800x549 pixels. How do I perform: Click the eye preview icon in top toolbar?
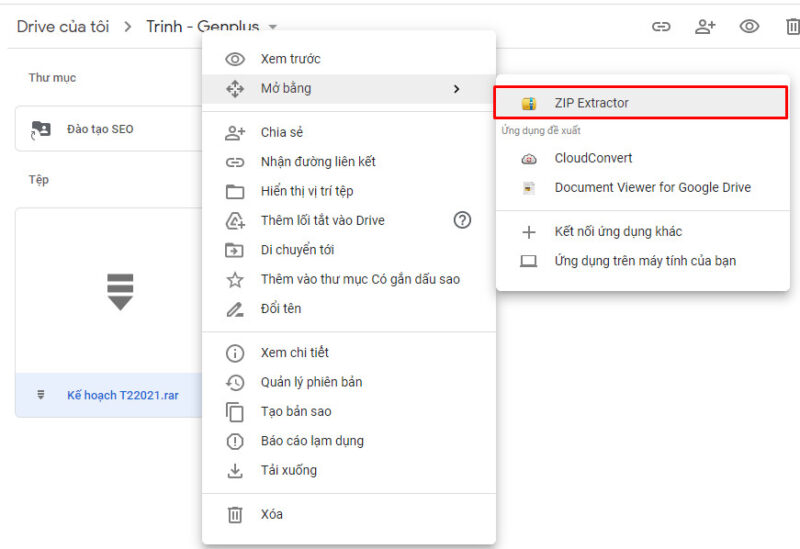click(749, 27)
